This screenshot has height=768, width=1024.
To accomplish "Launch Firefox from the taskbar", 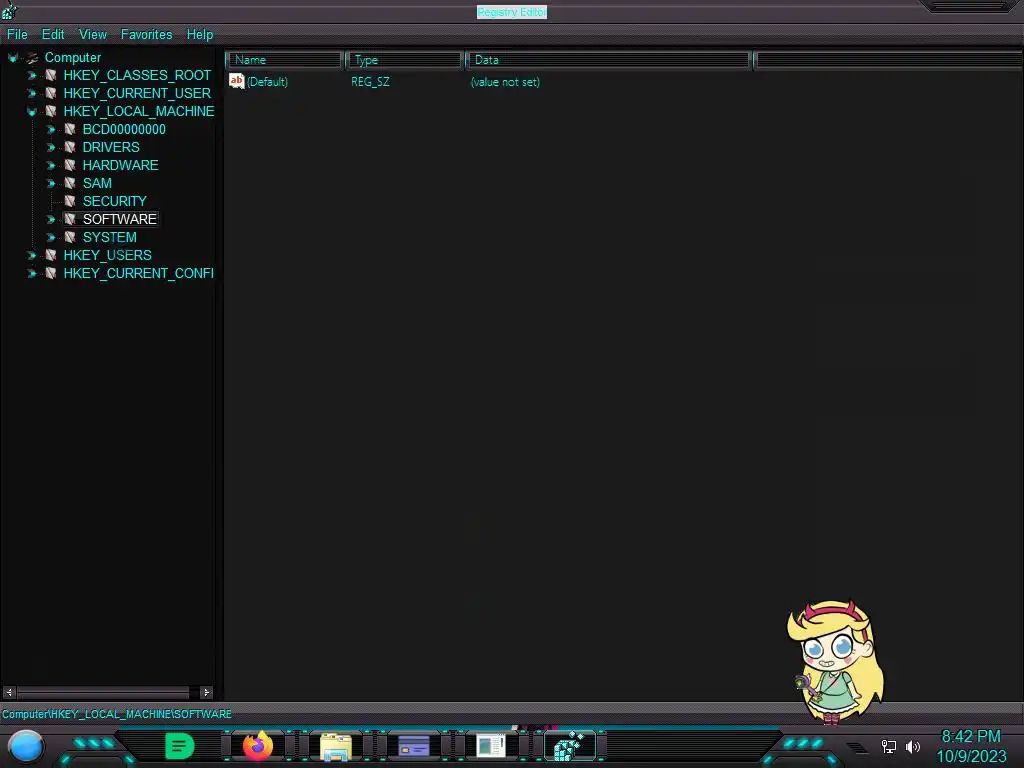I will tap(258, 746).
